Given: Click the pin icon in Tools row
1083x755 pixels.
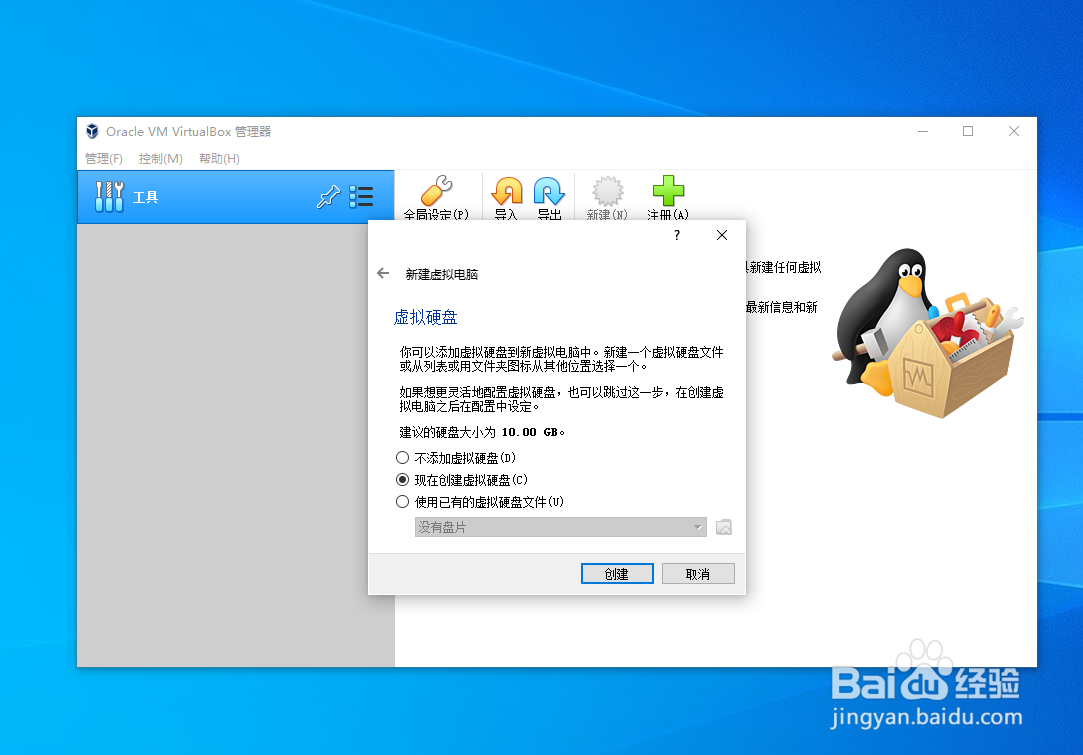Looking at the screenshot, I should click(x=328, y=197).
